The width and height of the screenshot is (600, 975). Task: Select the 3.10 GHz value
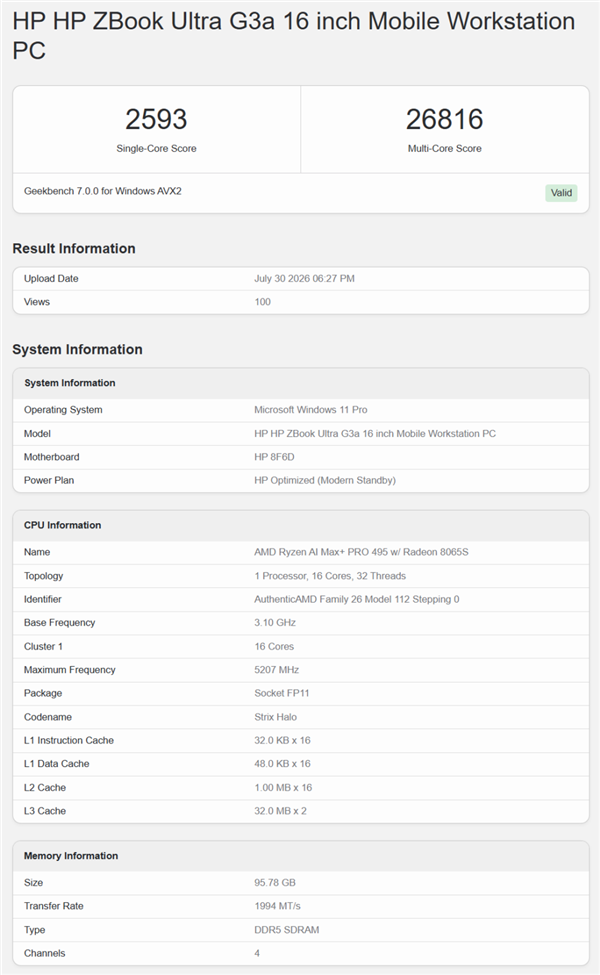pos(275,622)
